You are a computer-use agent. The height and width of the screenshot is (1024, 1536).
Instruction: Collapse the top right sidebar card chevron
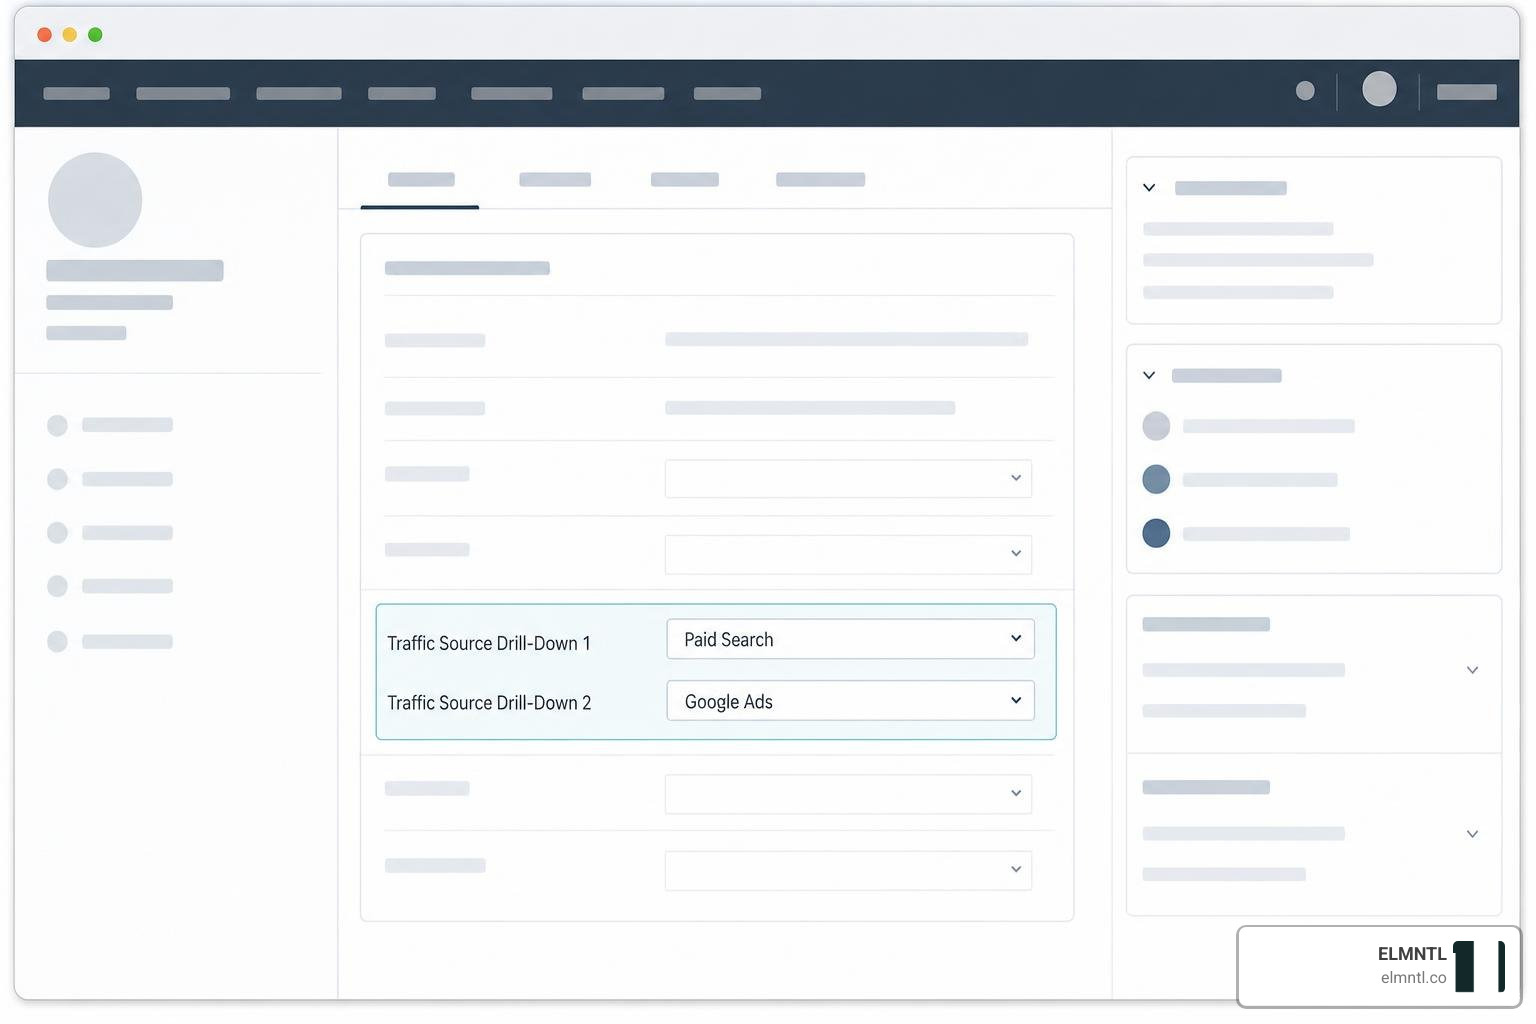pyautogui.click(x=1149, y=188)
